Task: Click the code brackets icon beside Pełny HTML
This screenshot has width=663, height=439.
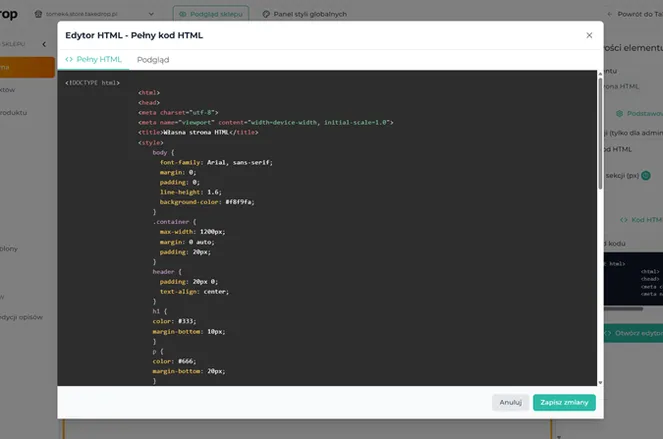Action: click(69, 60)
